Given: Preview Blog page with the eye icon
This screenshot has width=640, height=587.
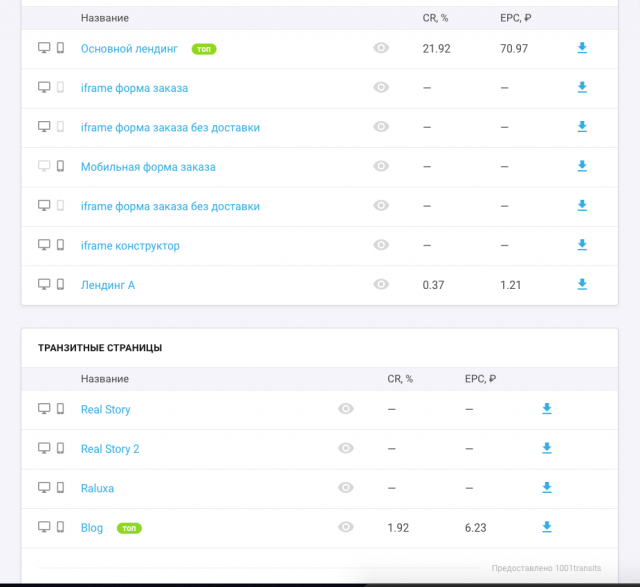Looking at the screenshot, I should pos(346,527).
